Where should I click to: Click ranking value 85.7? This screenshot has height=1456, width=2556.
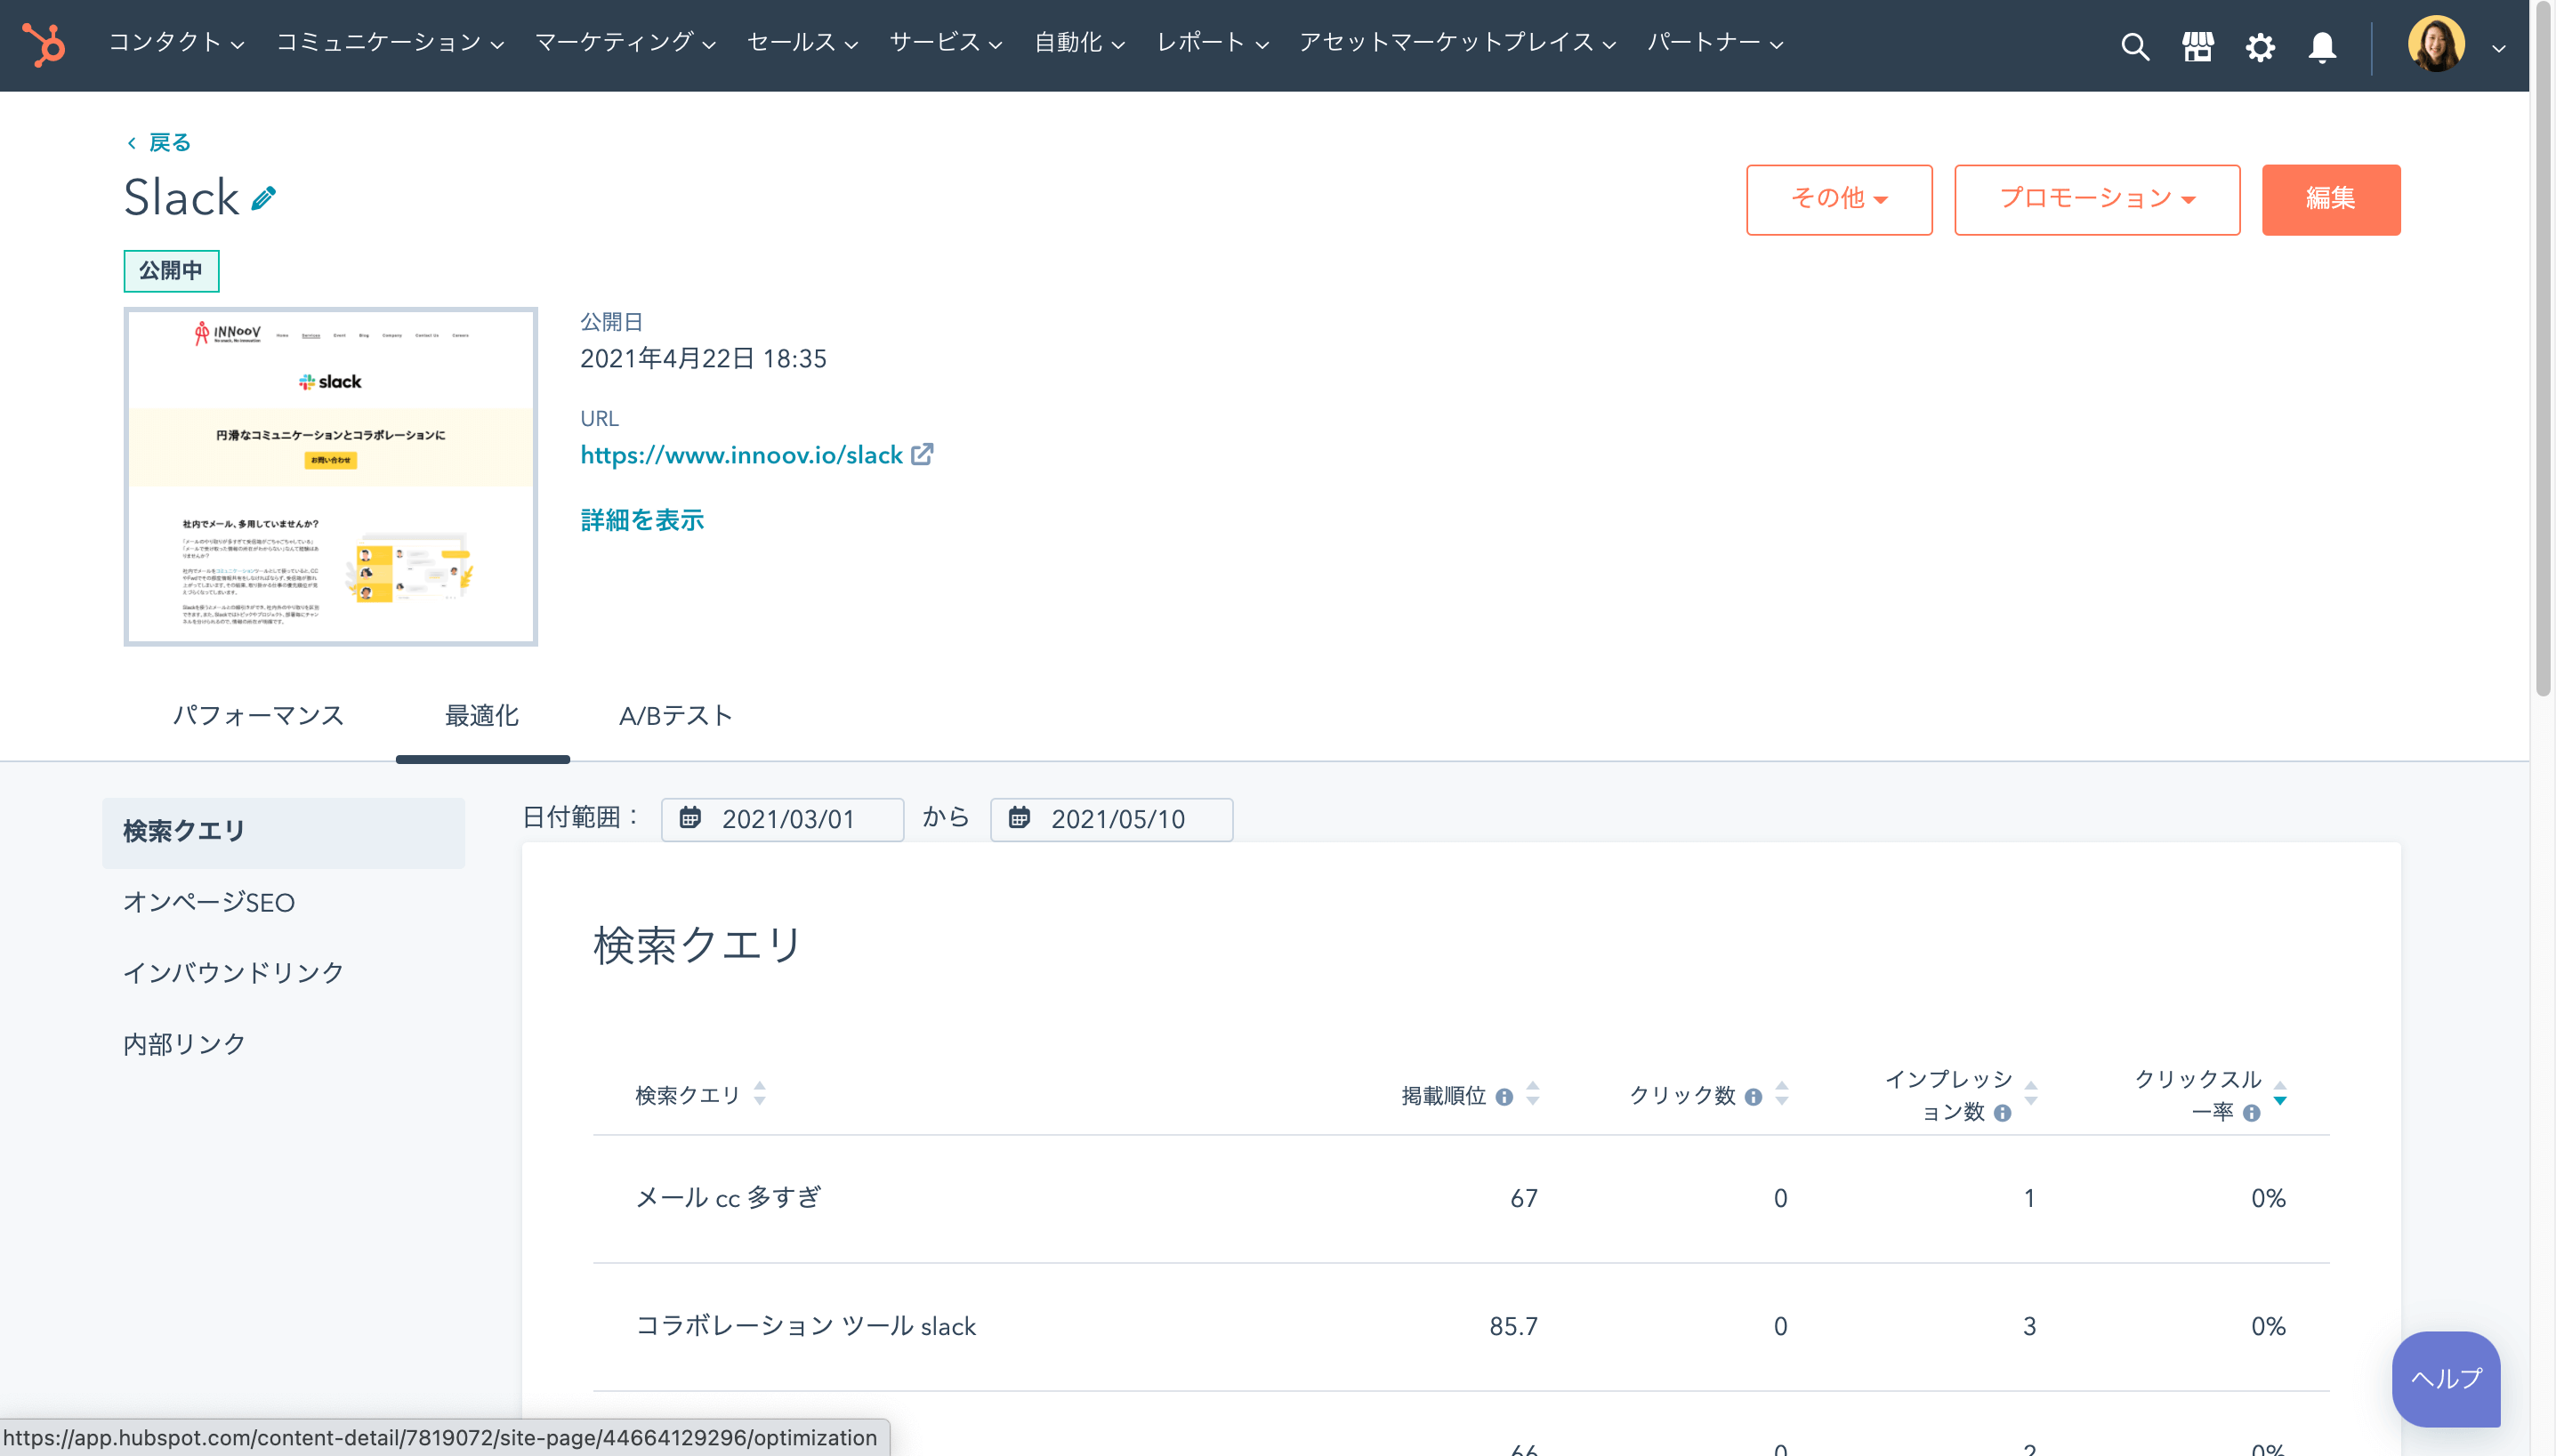point(1513,1327)
